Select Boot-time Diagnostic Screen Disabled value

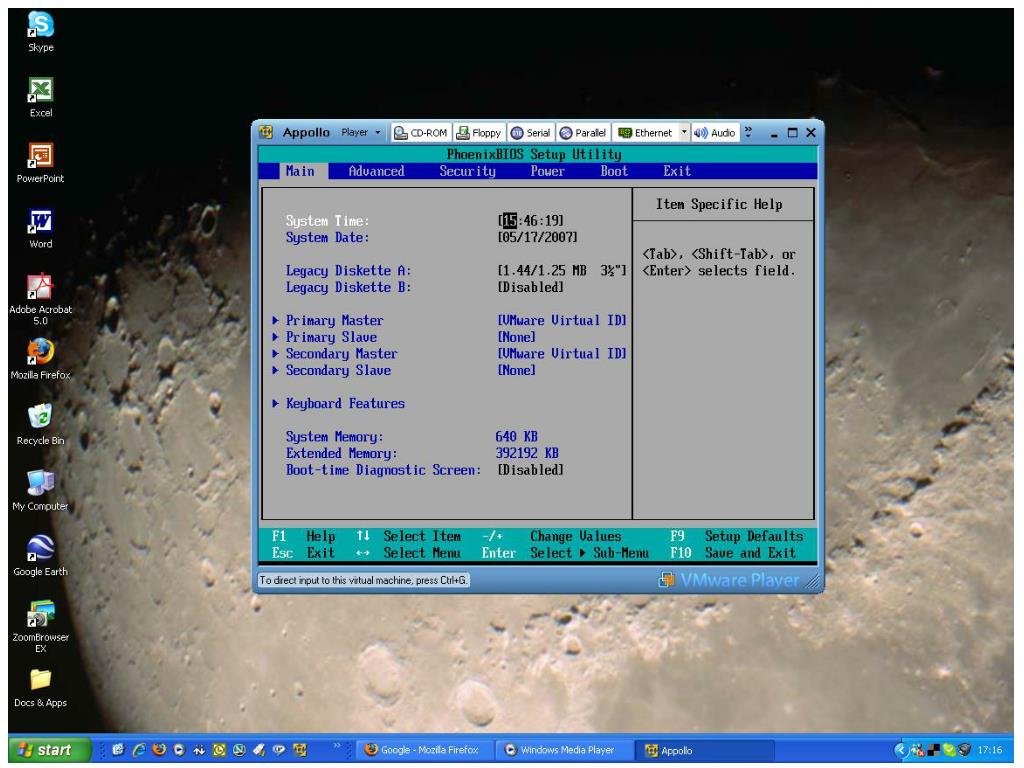[530, 470]
